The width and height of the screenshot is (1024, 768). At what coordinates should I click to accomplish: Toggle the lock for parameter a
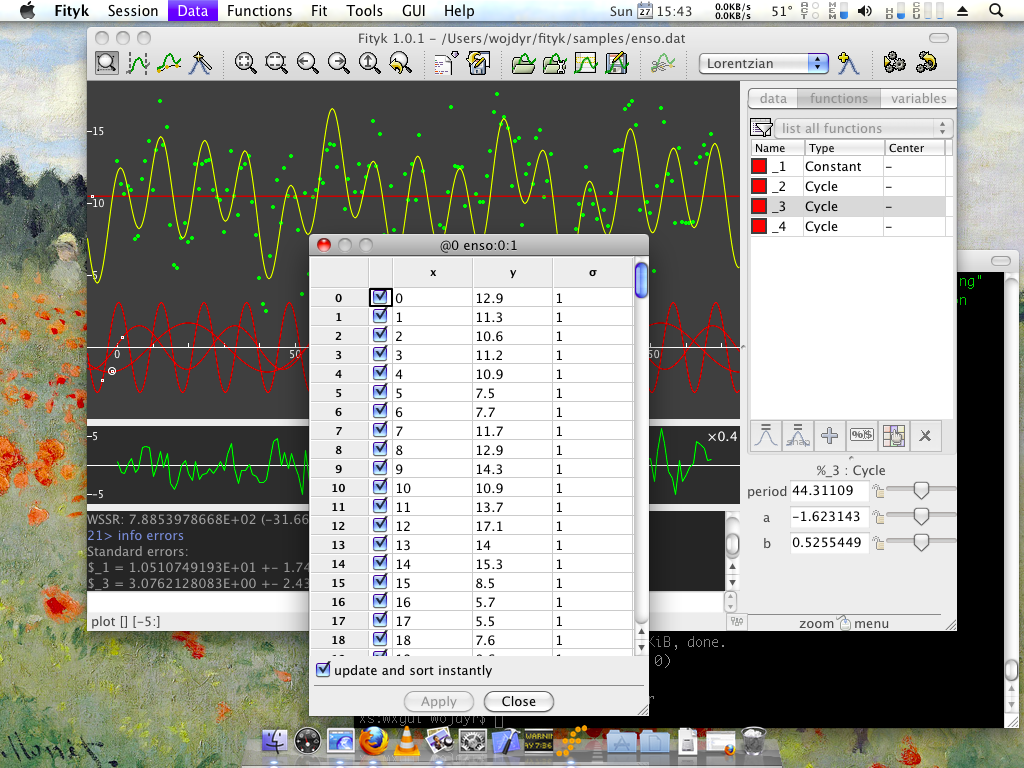pyautogui.click(x=878, y=517)
